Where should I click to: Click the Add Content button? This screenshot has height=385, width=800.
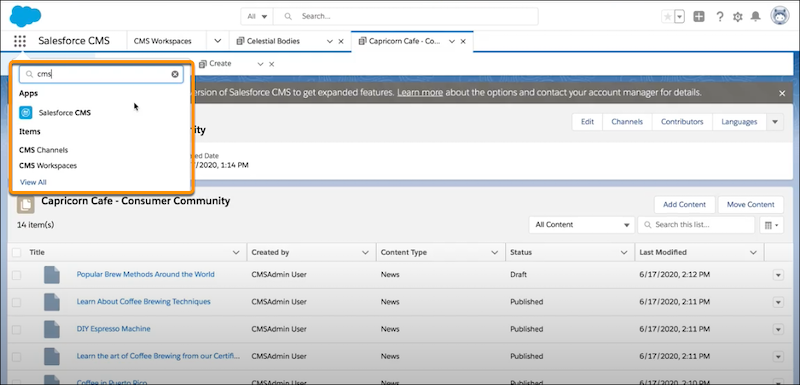coord(684,204)
